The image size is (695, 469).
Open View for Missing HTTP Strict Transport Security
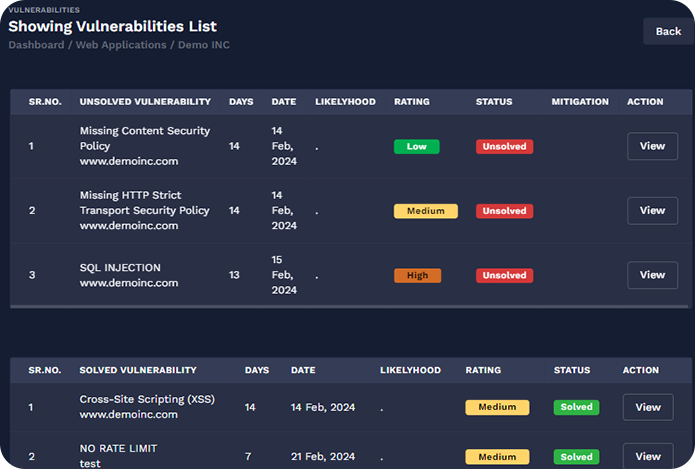coord(651,211)
